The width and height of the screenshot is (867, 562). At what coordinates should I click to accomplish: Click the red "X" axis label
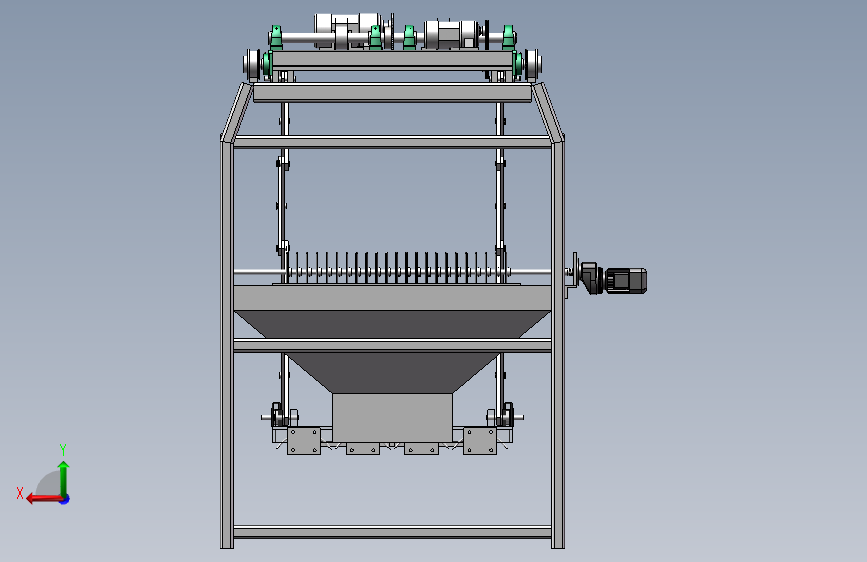tap(20, 493)
